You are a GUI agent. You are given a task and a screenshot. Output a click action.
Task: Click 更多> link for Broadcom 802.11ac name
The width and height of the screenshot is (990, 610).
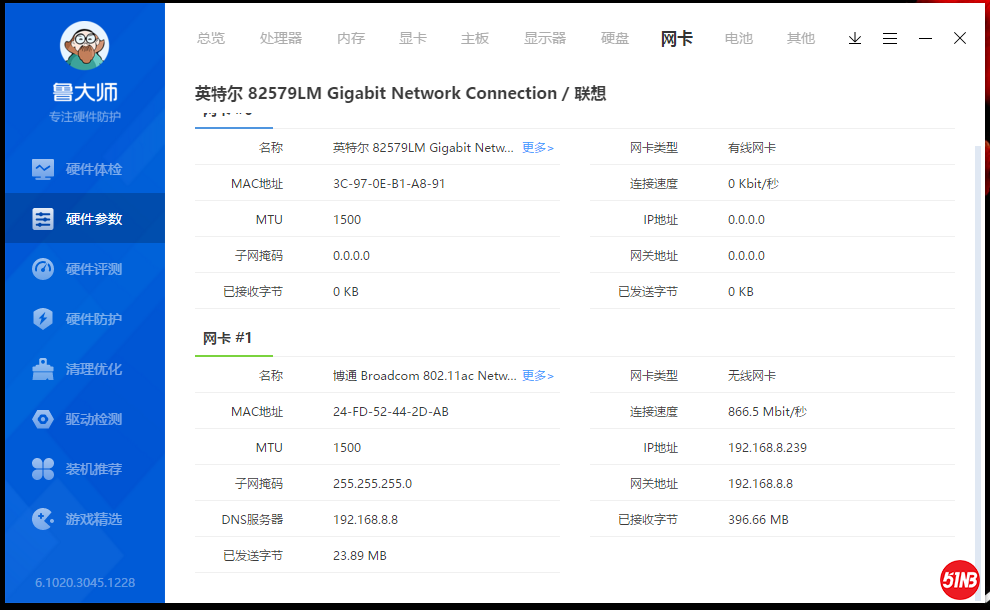(538, 376)
